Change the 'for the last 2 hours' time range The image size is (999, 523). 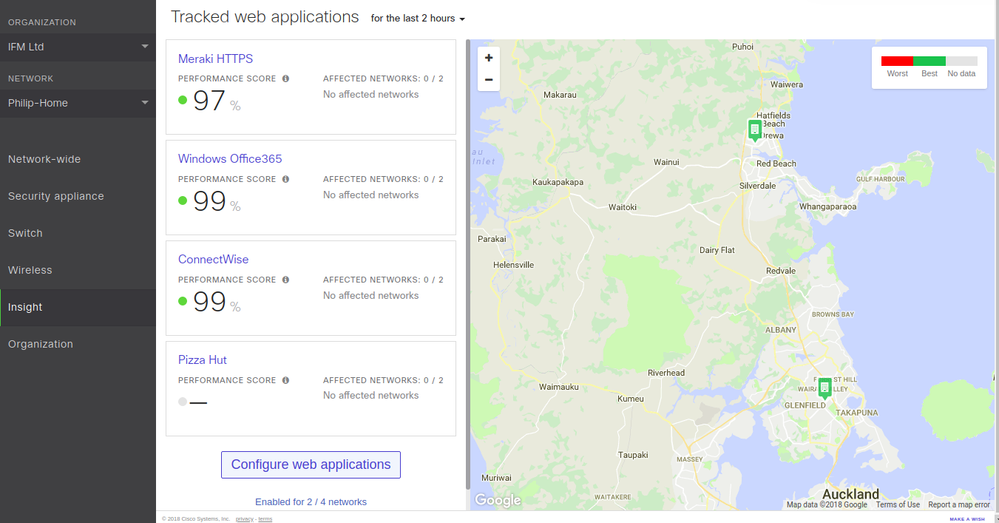click(418, 18)
